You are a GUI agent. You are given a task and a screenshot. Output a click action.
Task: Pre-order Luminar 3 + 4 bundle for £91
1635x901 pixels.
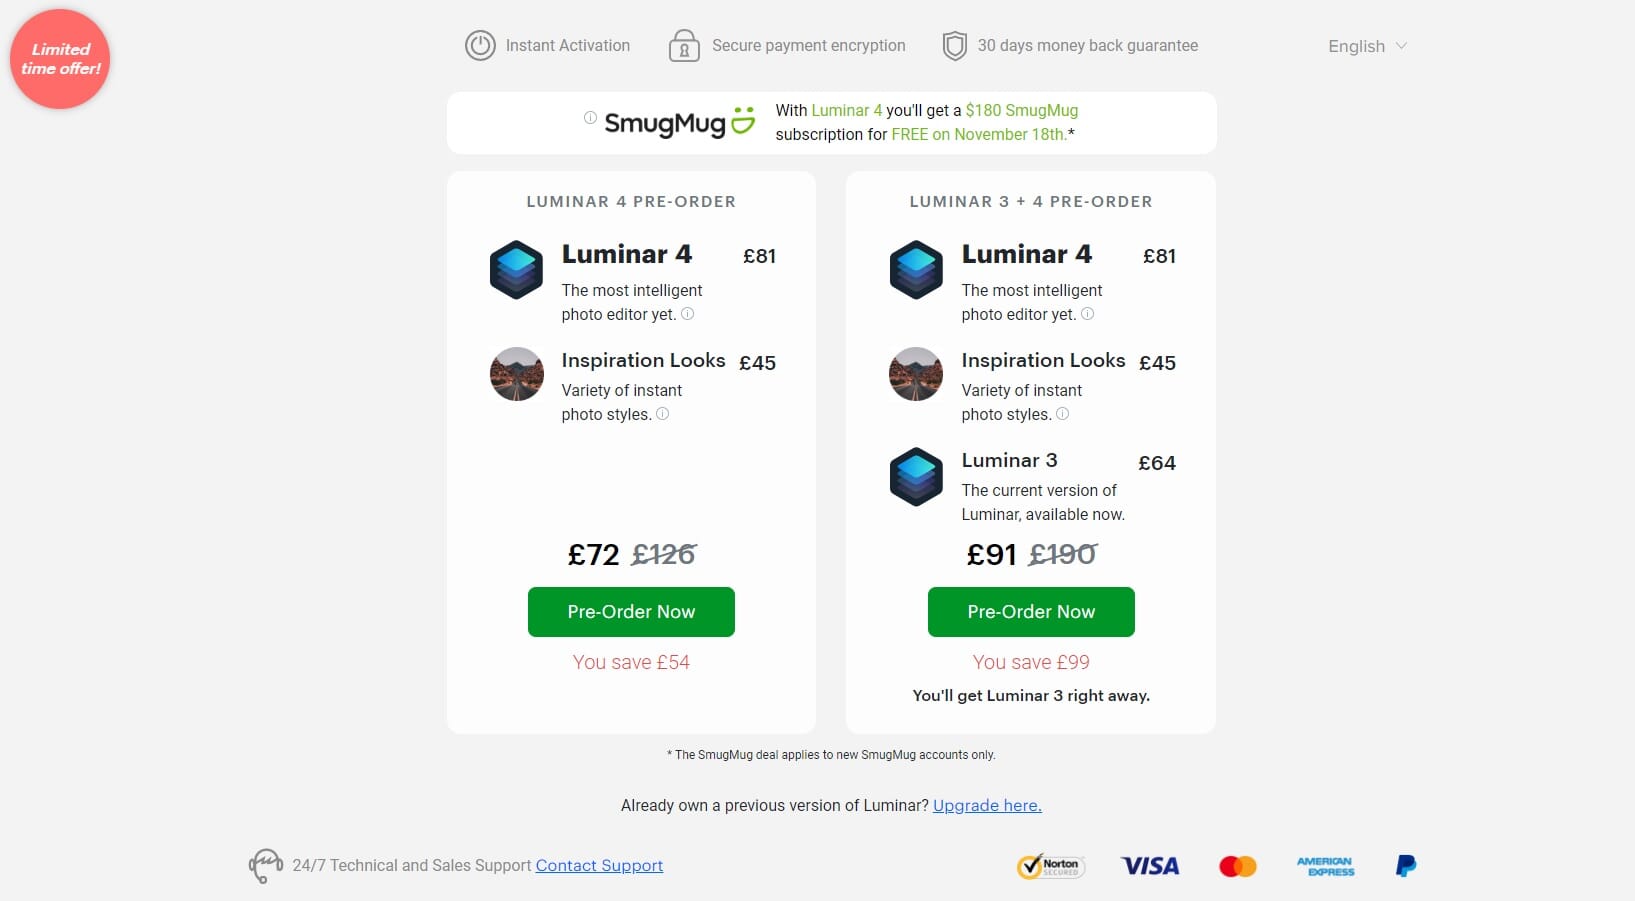click(x=1031, y=612)
